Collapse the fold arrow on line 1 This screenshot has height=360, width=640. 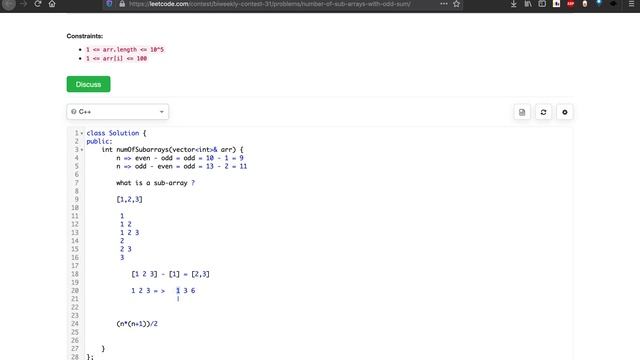[x=82, y=133]
